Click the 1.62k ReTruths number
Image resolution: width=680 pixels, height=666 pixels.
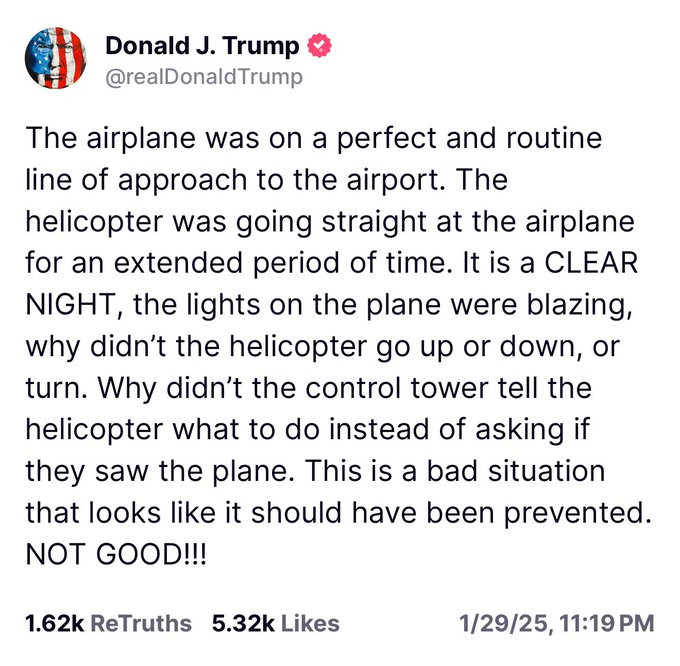click(55, 624)
